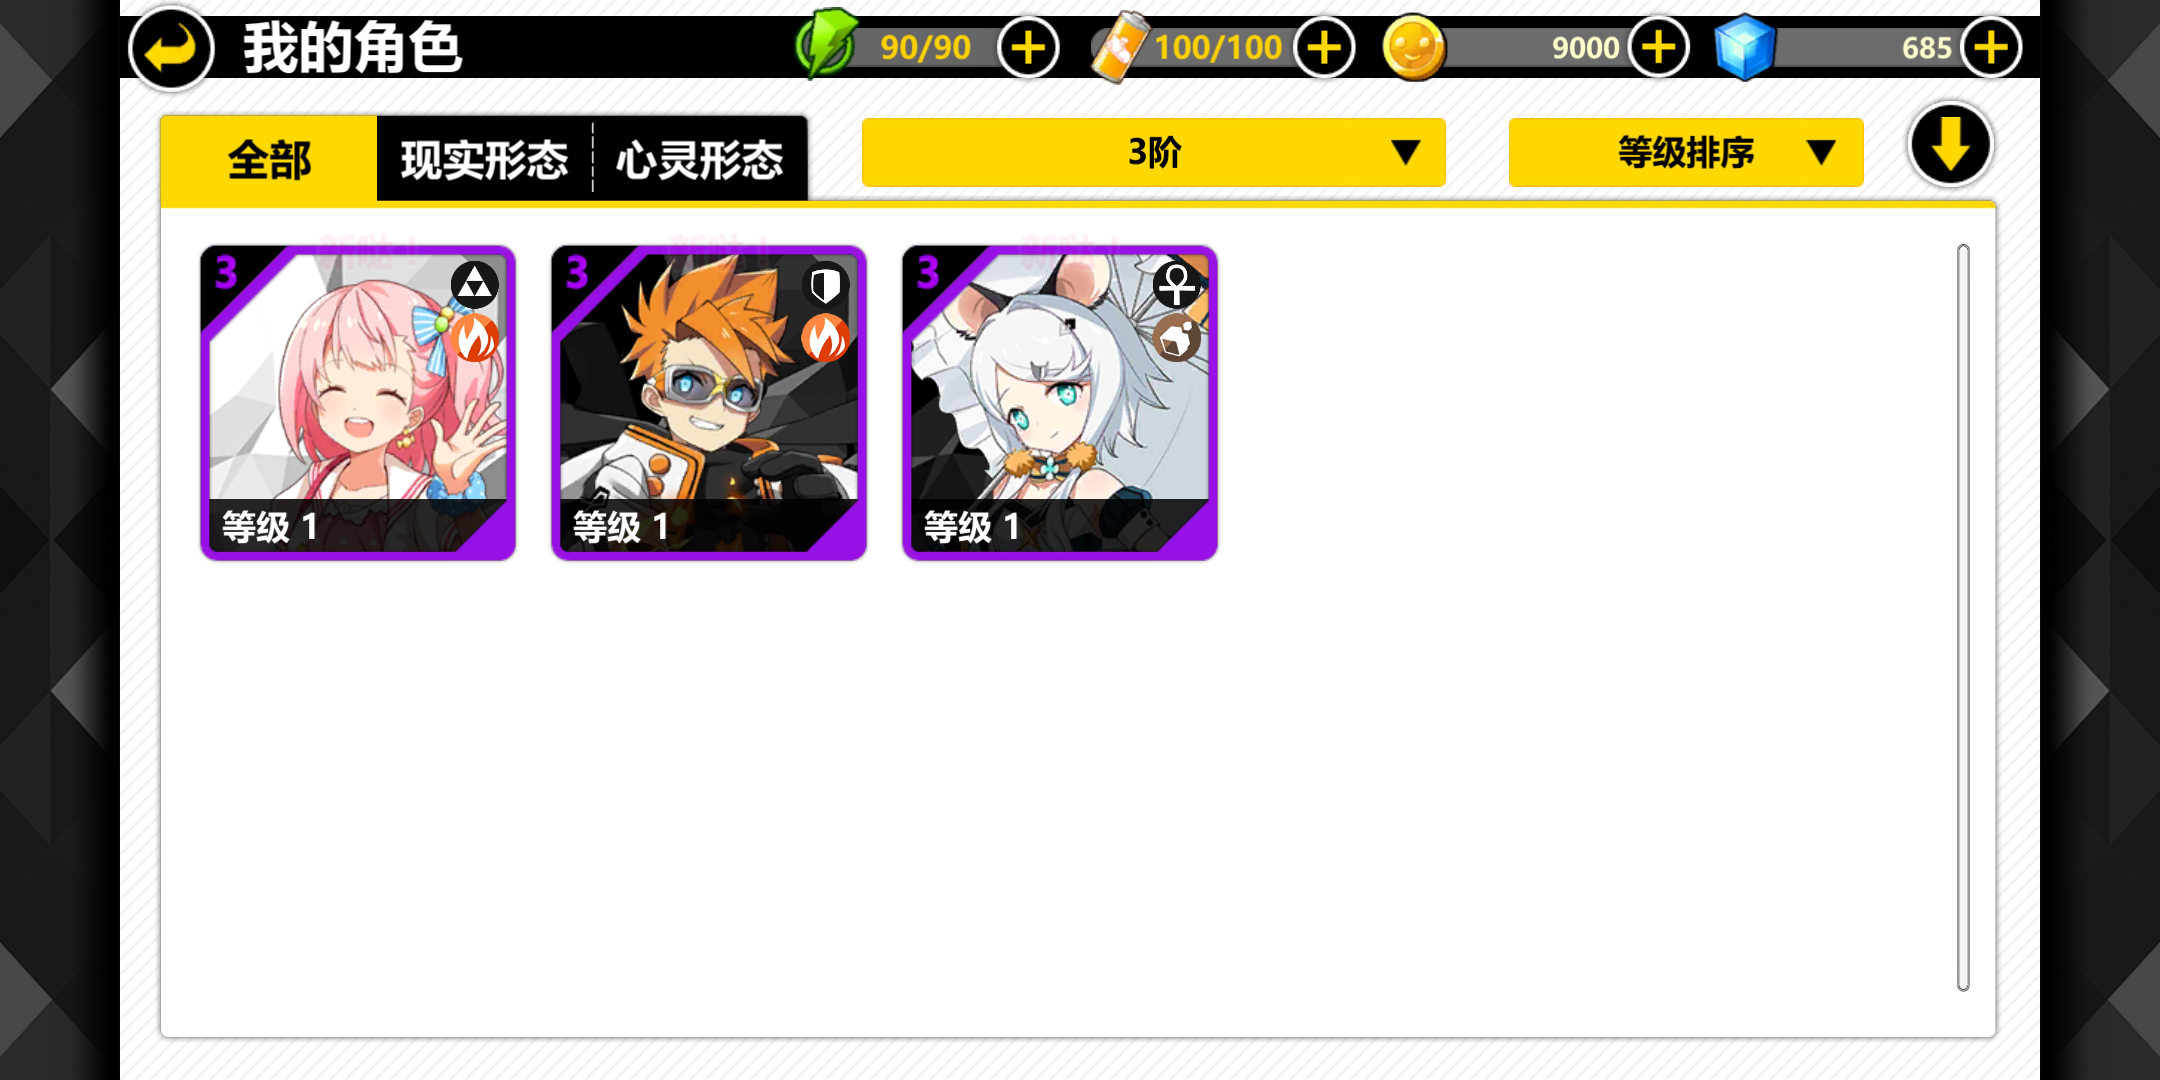Add more green lightning energy
The width and height of the screenshot is (2160, 1080).
click(x=1028, y=47)
